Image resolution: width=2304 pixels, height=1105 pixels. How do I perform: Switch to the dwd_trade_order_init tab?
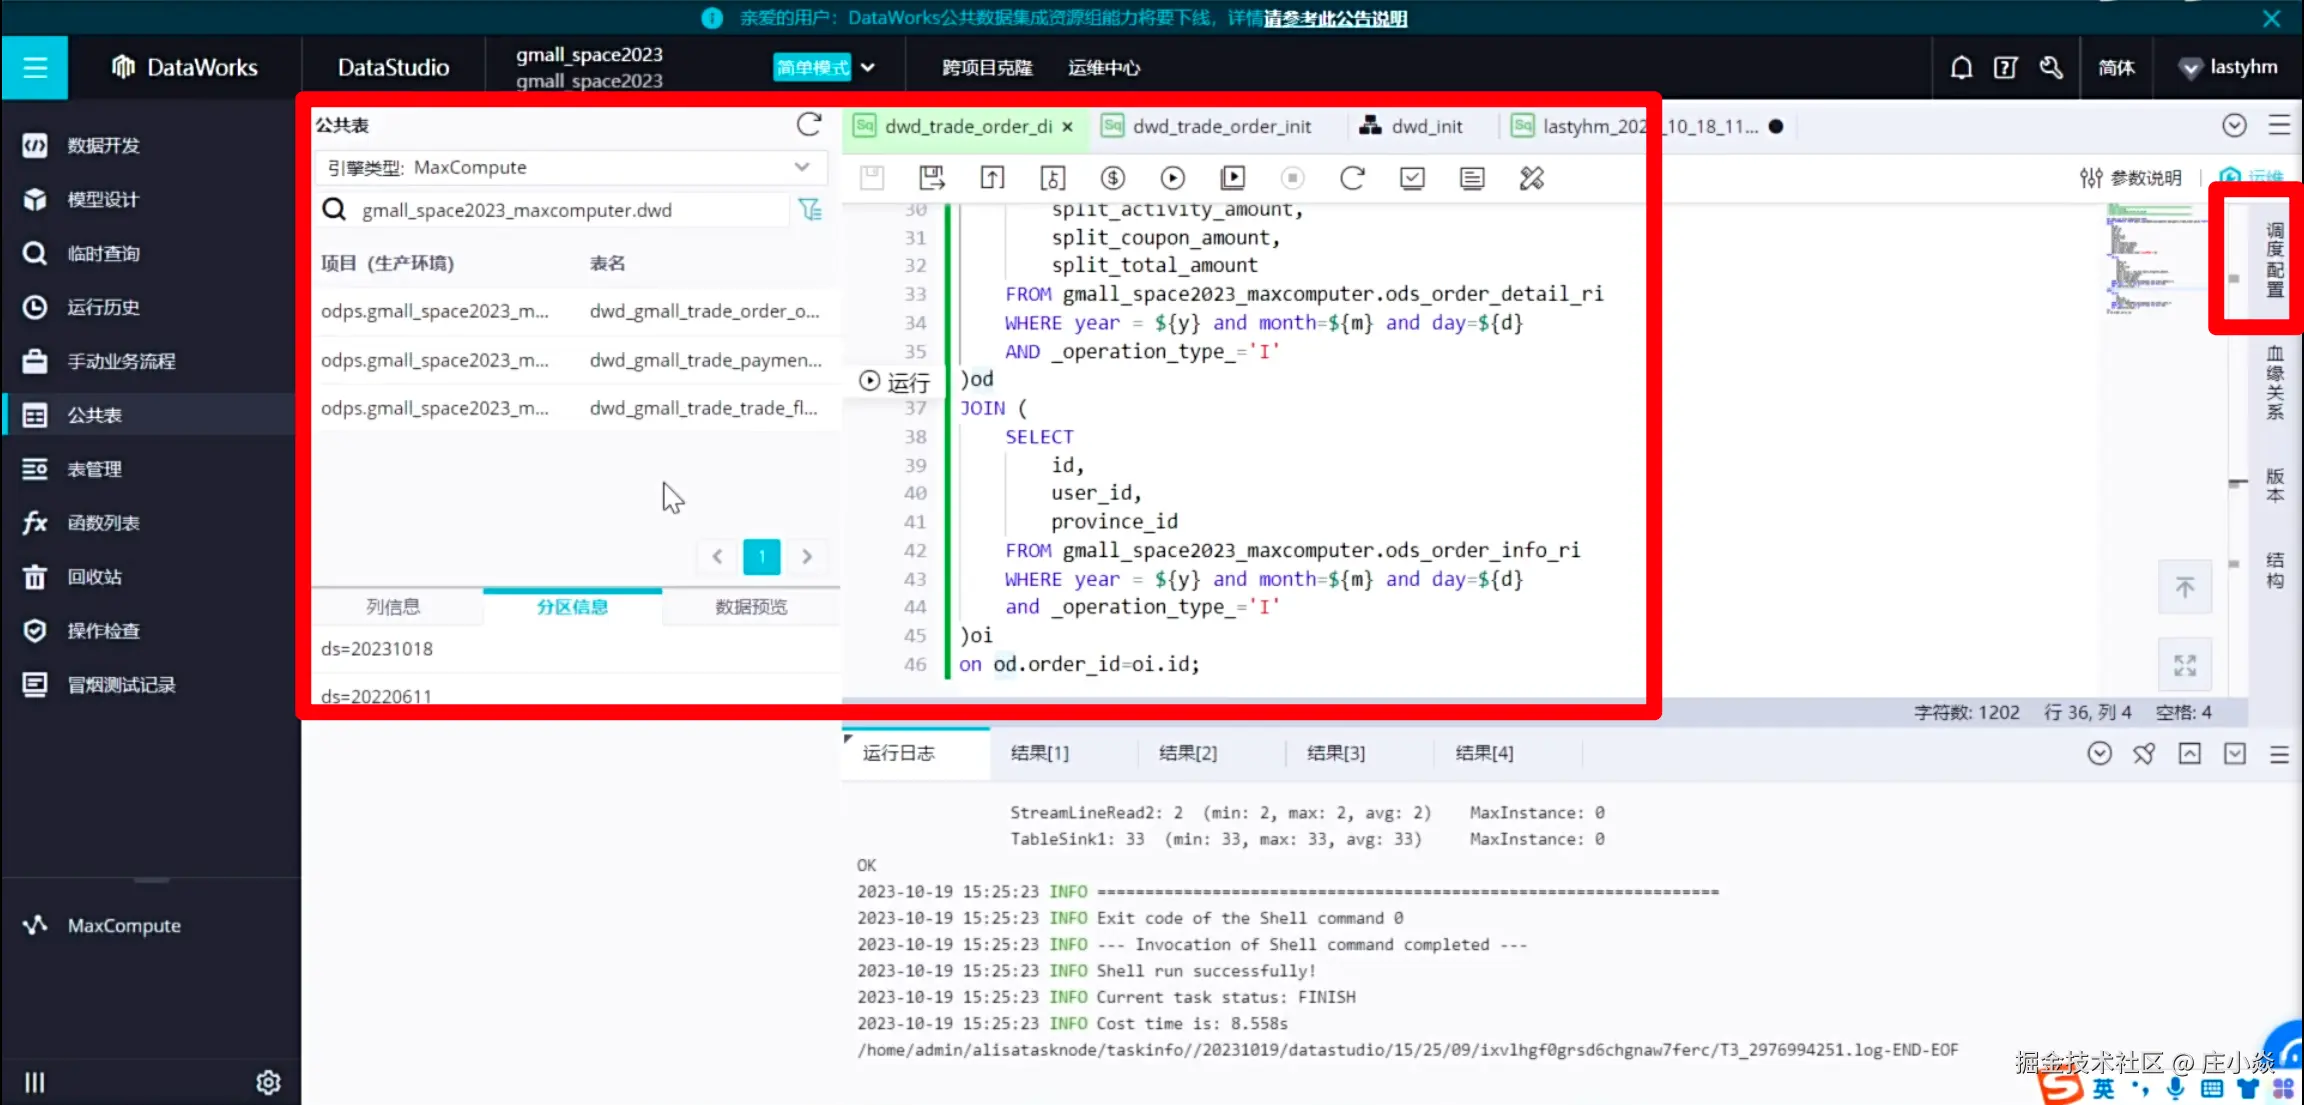1220,127
